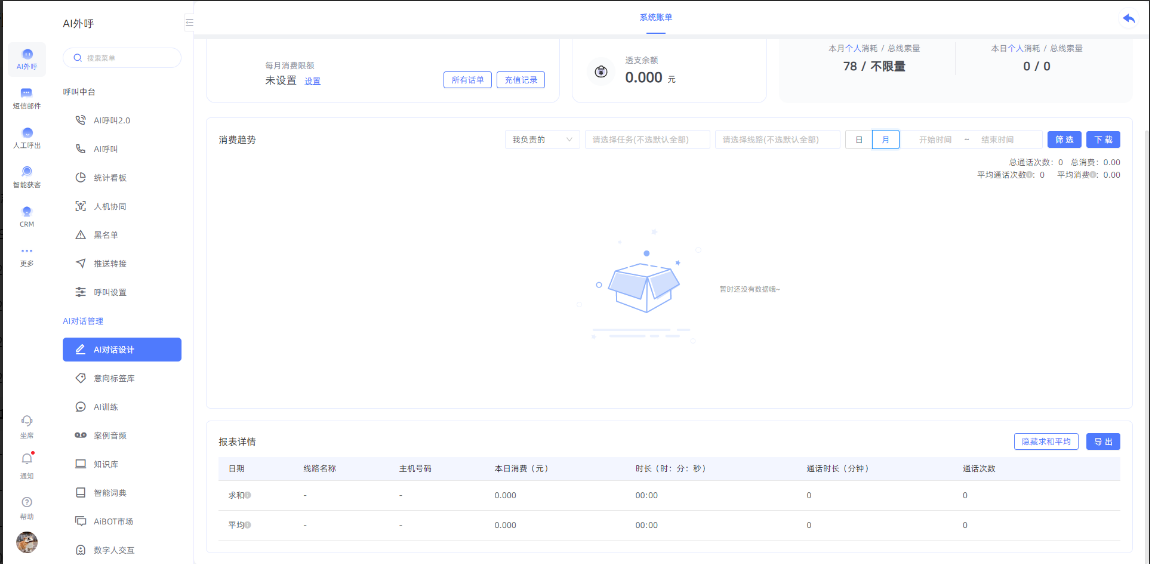The height and width of the screenshot is (564, 1150).
Task: Open 知识库 menu item in sidebar
Action: (x=106, y=465)
